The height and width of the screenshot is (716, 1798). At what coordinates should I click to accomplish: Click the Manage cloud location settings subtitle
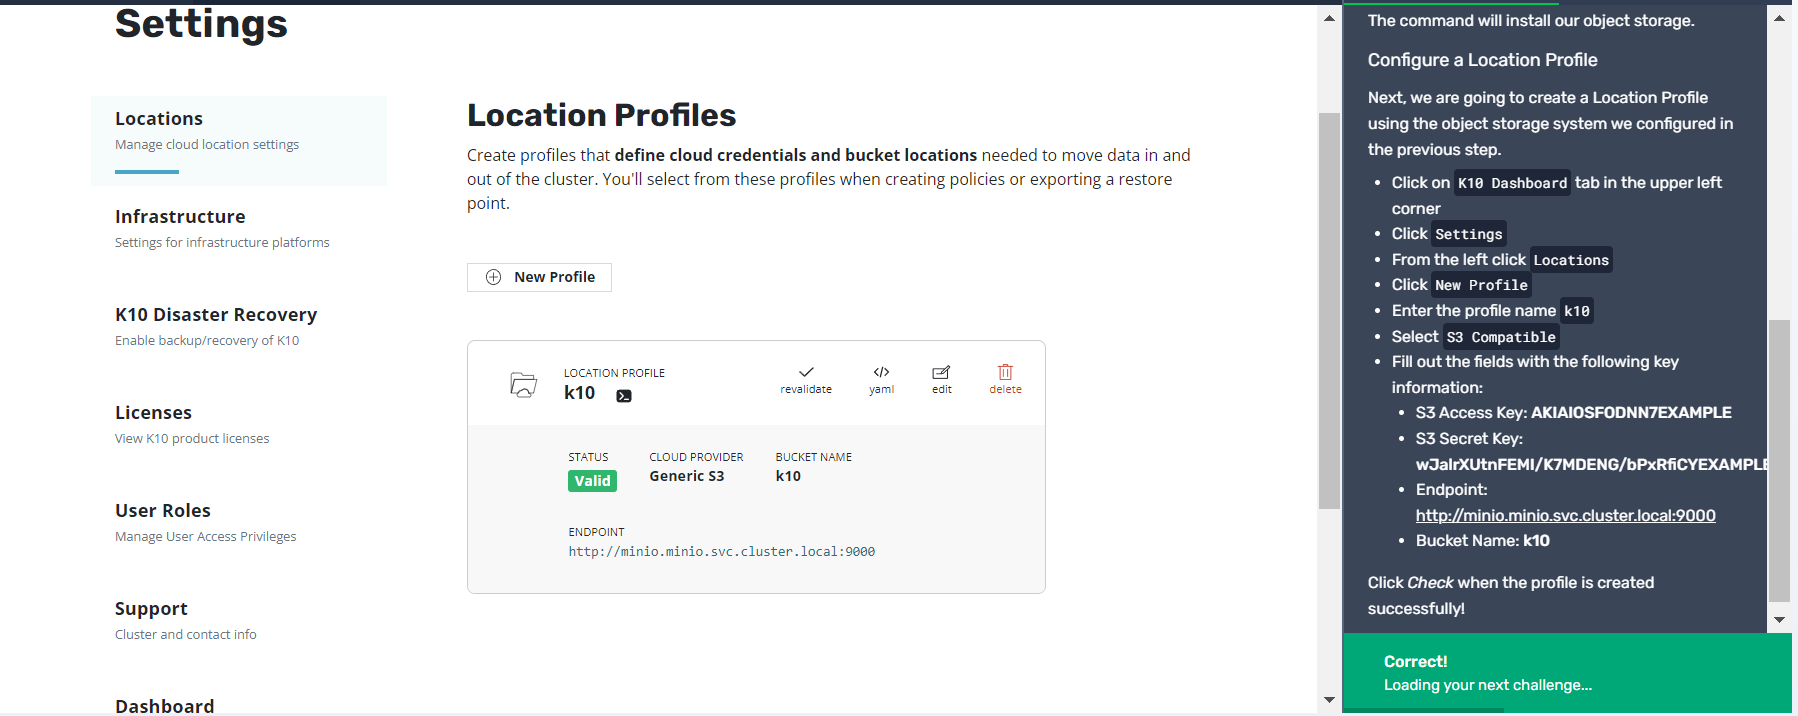pyautogui.click(x=207, y=145)
